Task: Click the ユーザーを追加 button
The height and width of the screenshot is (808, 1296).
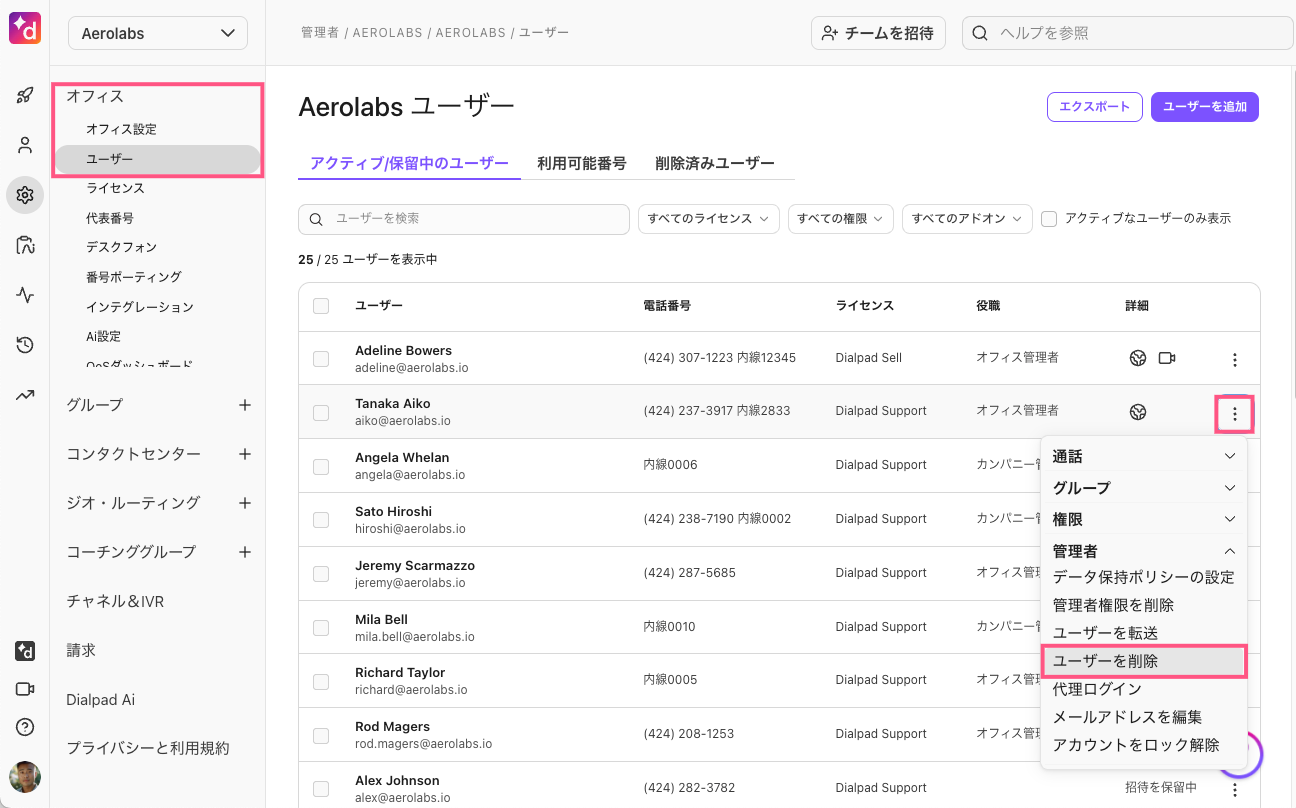Action: [x=1205, y=107]
